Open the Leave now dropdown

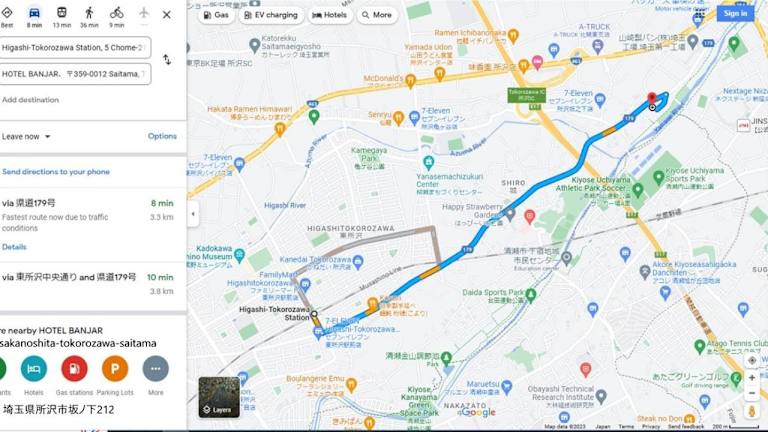pyautogui.click(x=26, y=137)
